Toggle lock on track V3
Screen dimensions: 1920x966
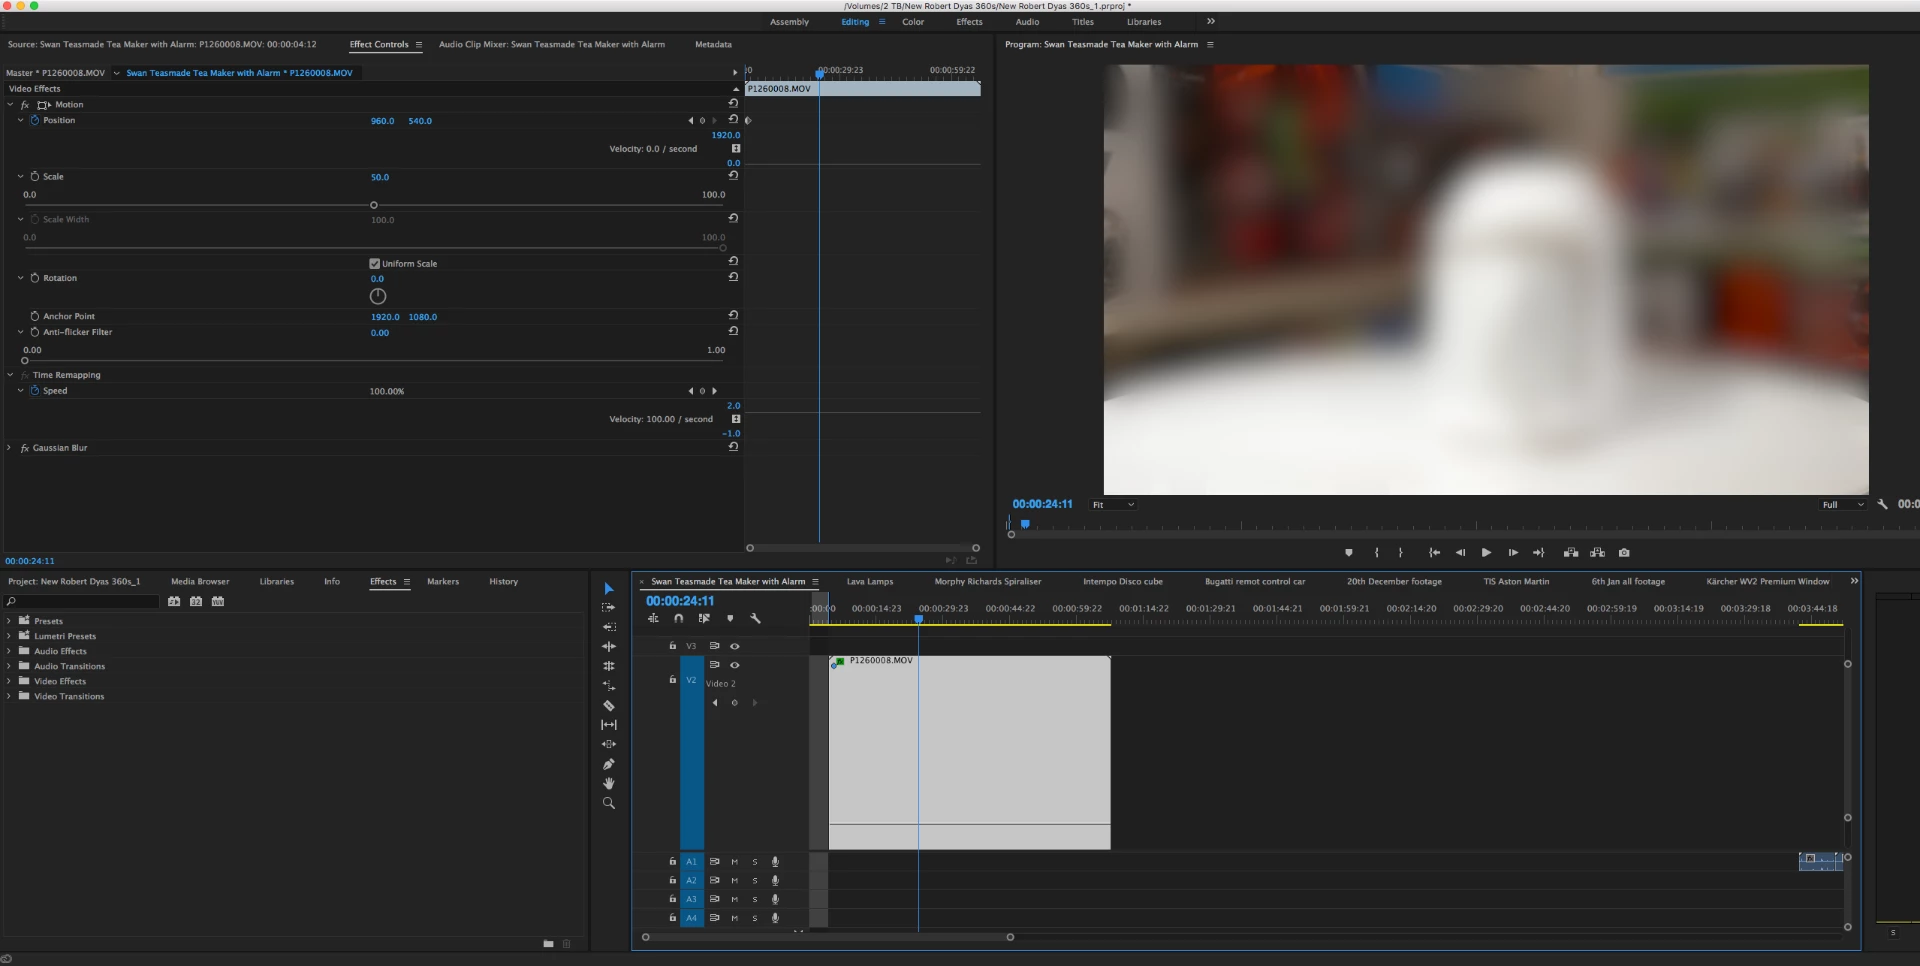coord(673,646)
